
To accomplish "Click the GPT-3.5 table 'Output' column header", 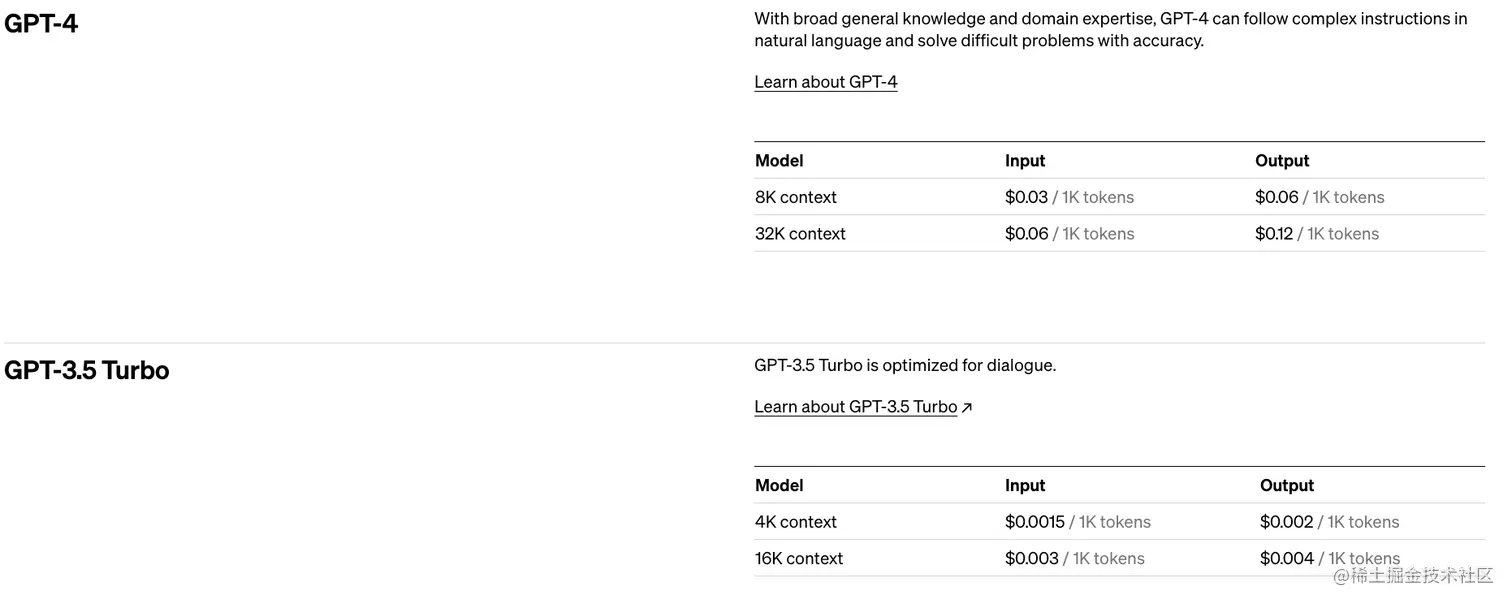I will pyautogui.click(x=1286, y=486).
